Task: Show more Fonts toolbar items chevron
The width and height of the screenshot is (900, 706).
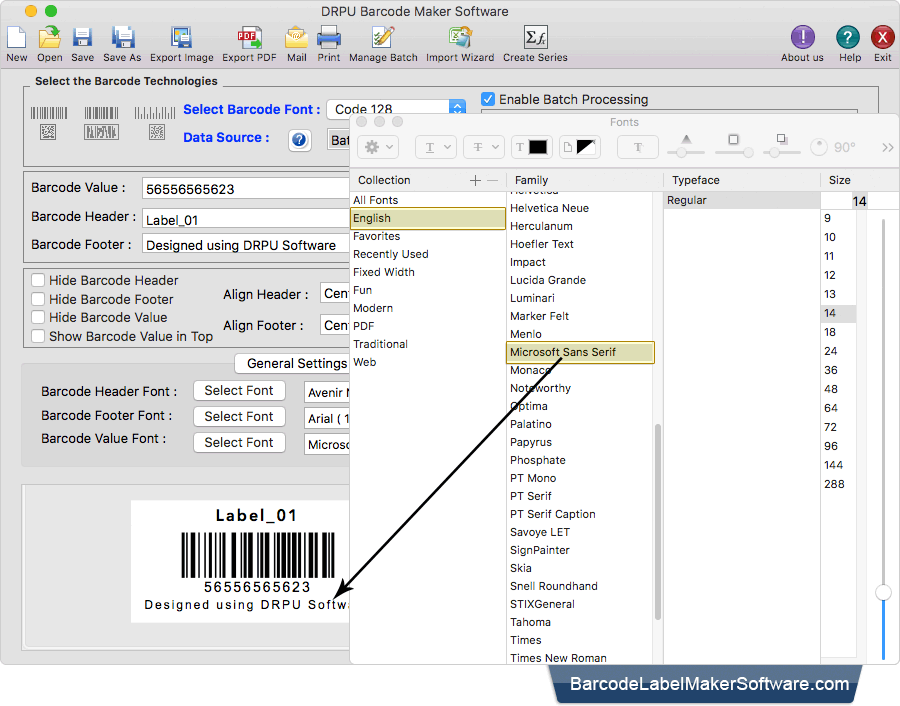Action: point(887,148)
